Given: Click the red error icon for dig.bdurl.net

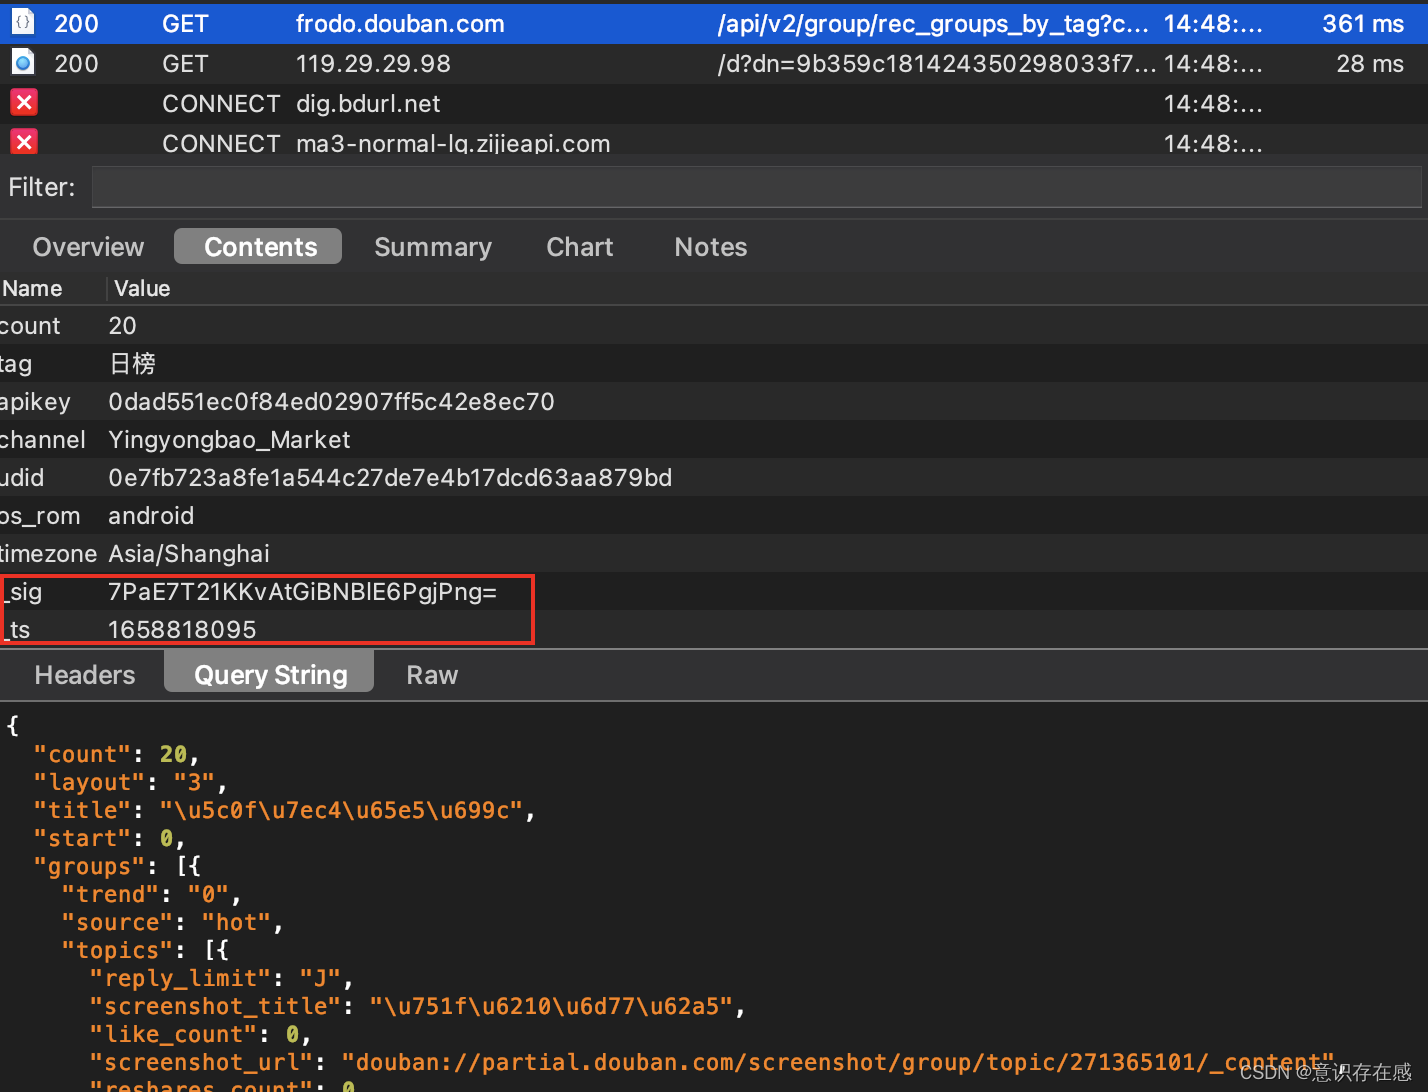Looking at the screenshot, I should click(x=24, y=102).
